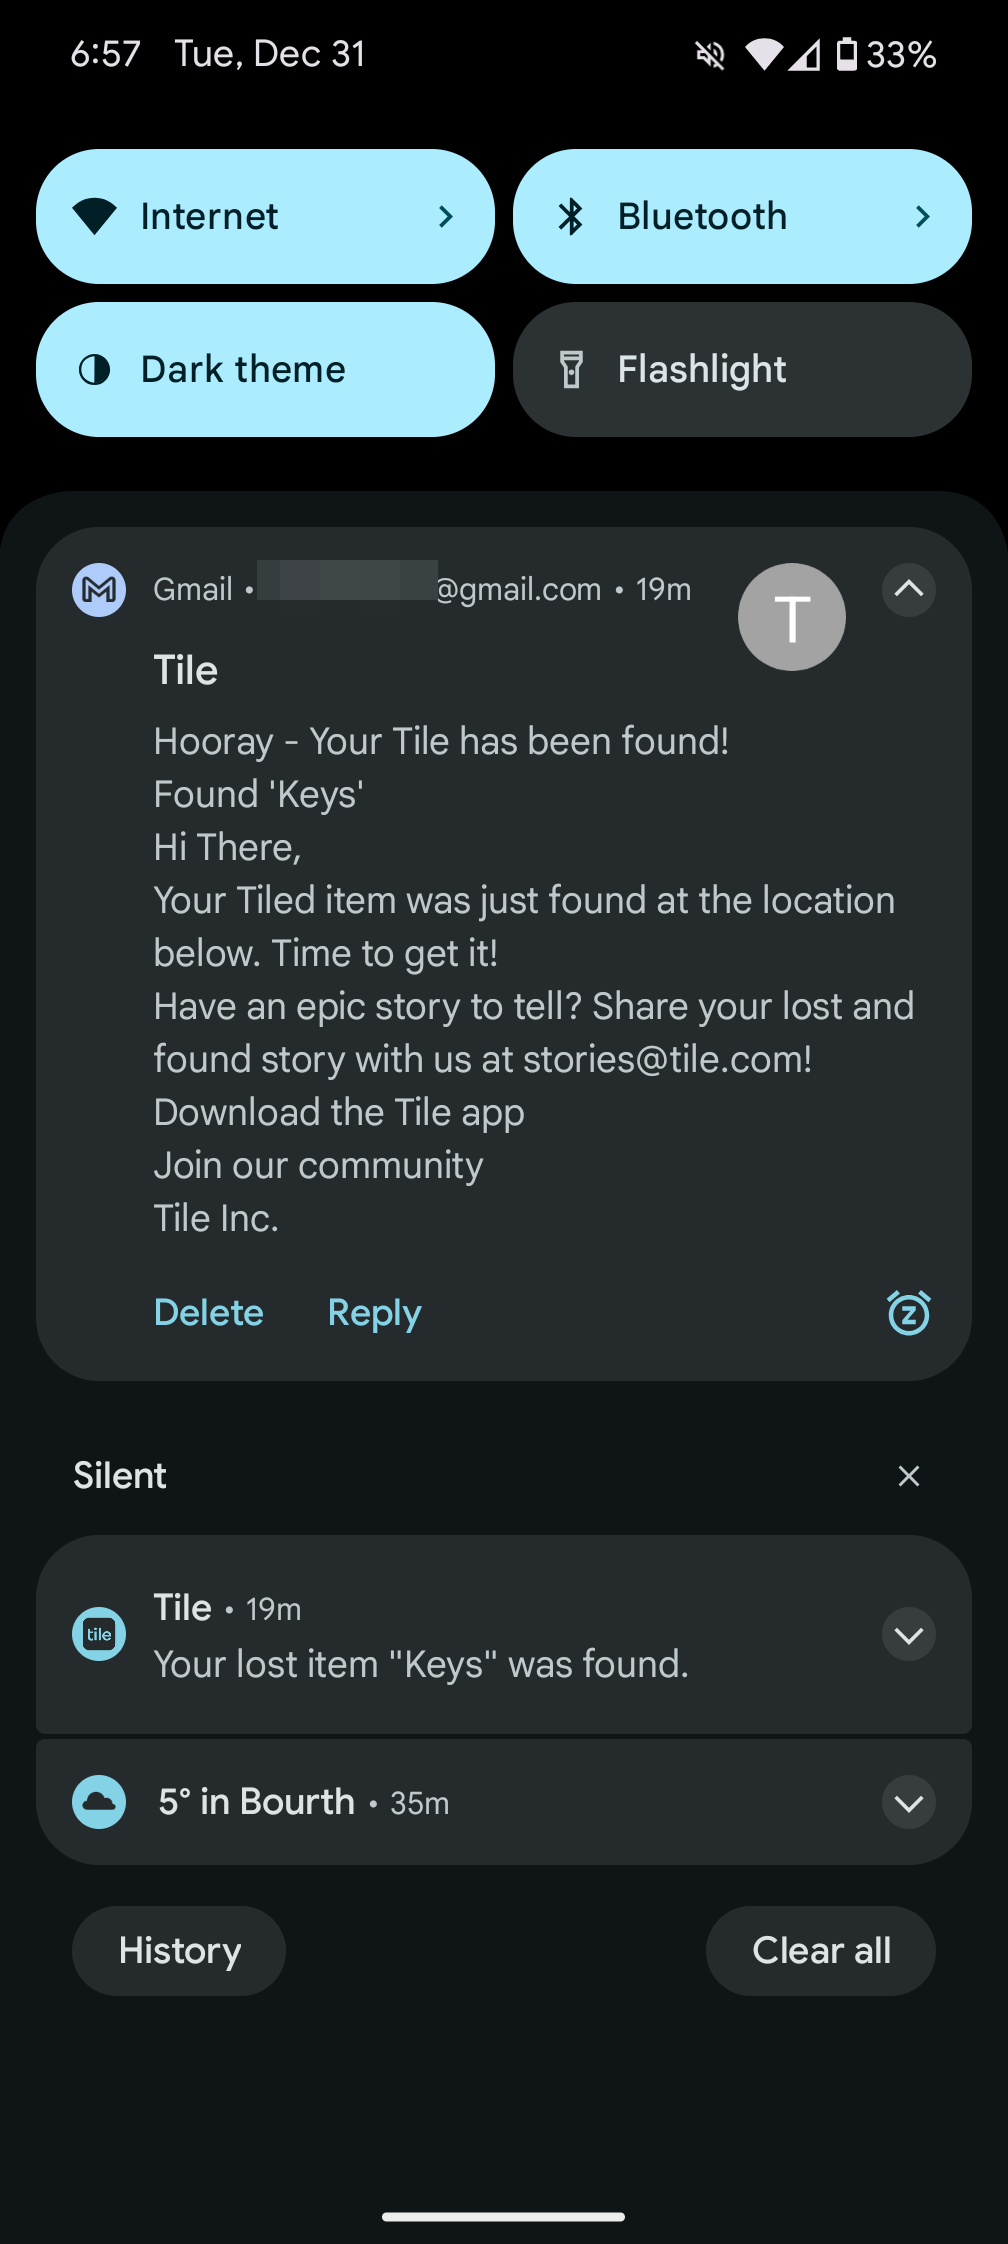Snooze the Gmail notification with alarm icon

point(908,1312)
